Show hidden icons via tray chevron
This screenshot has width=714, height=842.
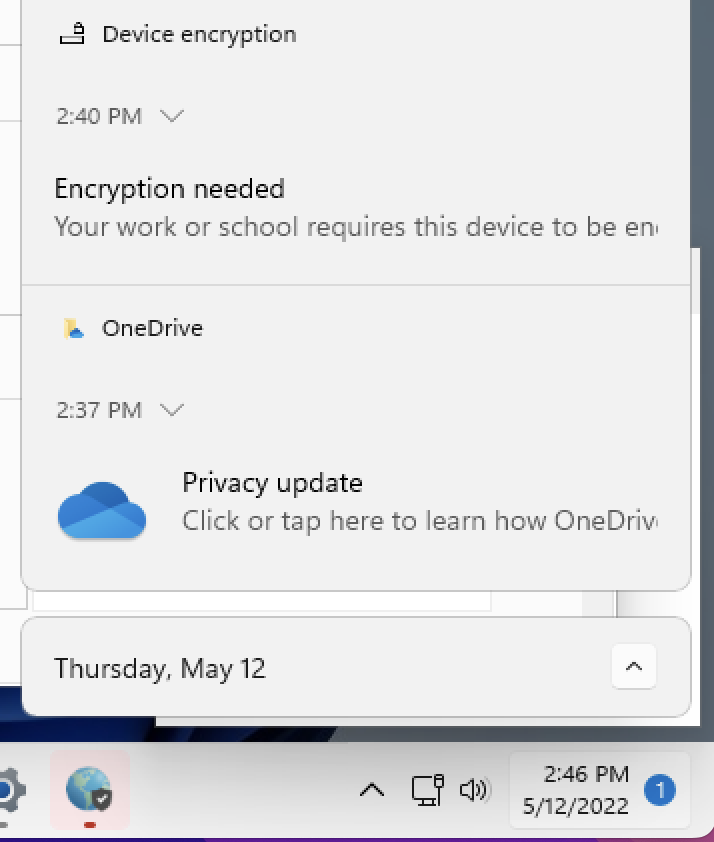point(372,790)
